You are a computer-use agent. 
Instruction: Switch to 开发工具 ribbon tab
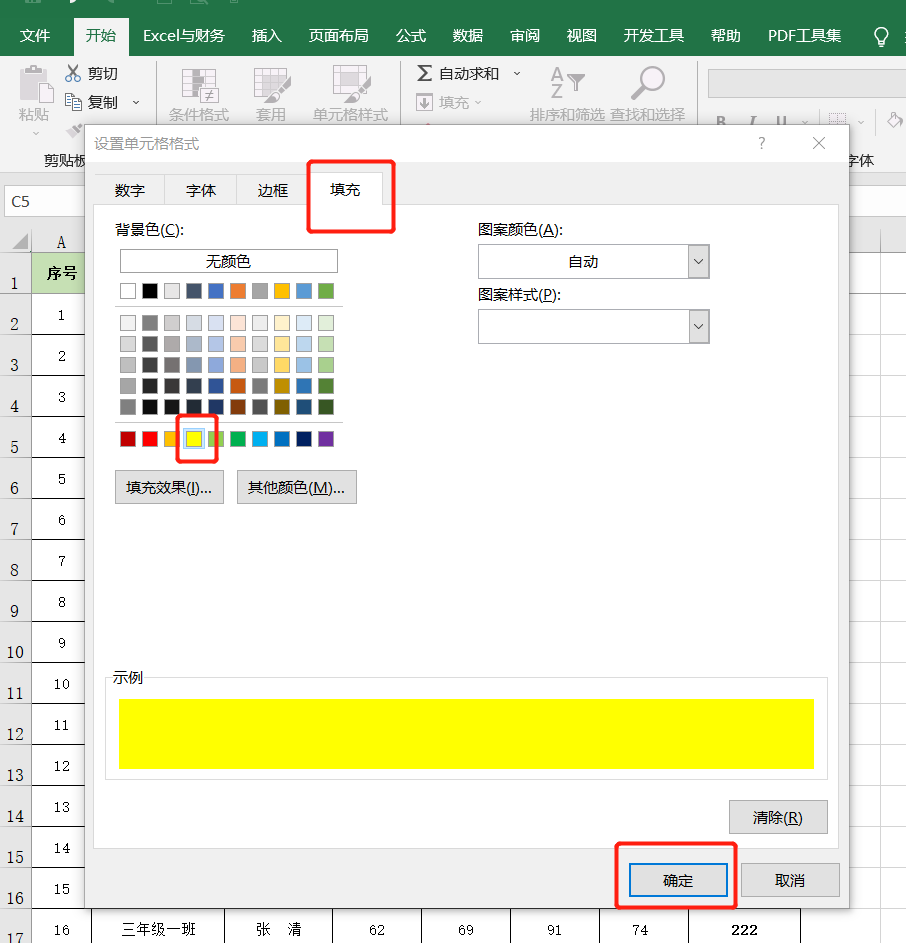click(654, 36)
